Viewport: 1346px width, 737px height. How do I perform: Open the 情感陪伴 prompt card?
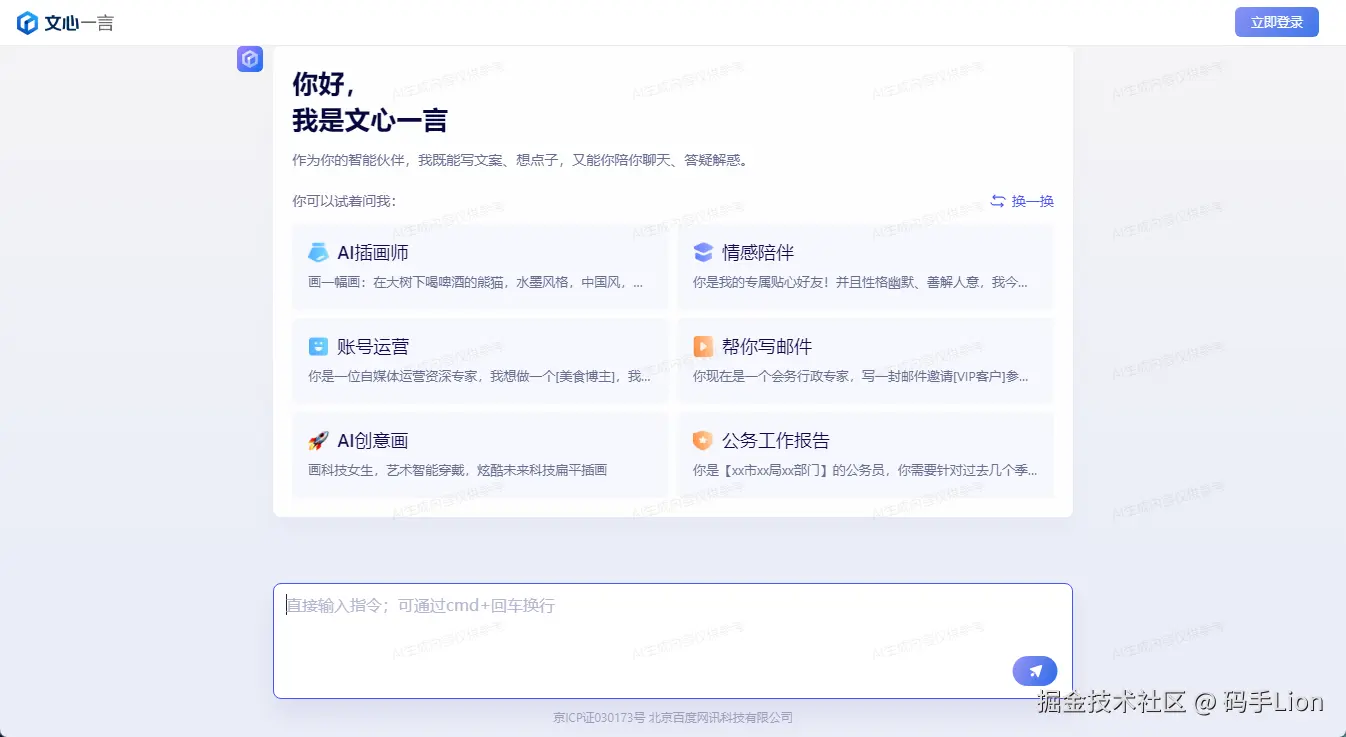(x=865, y=266)
